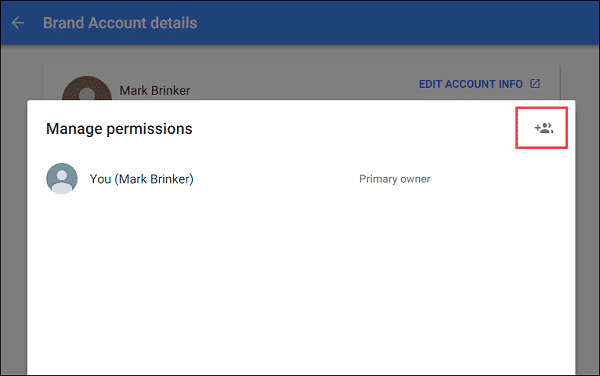600x376 pixels.
Task: Open the EDIT ACCOUNT INFO link
Action: [479, 84]
